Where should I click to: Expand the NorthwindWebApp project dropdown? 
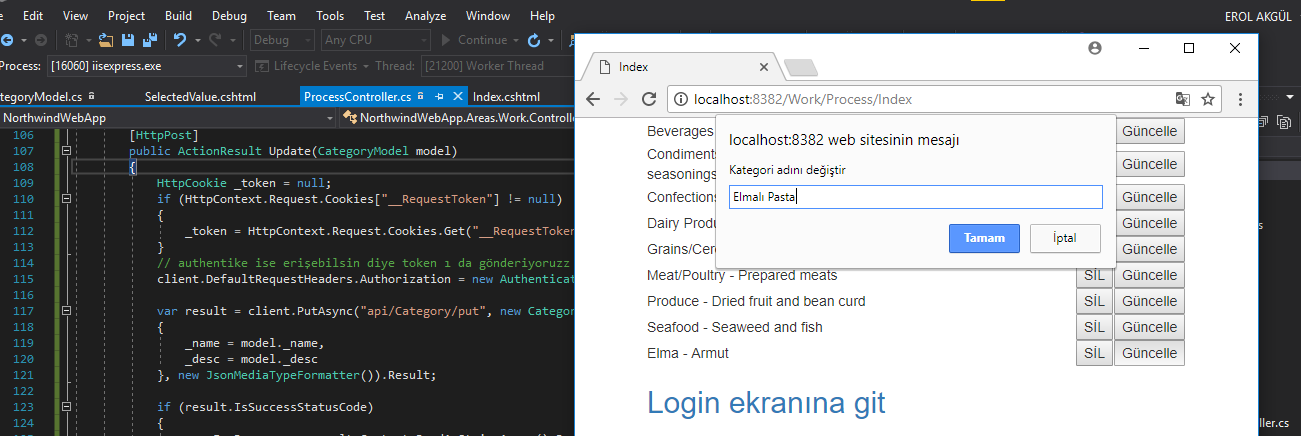tap(331, 118)
